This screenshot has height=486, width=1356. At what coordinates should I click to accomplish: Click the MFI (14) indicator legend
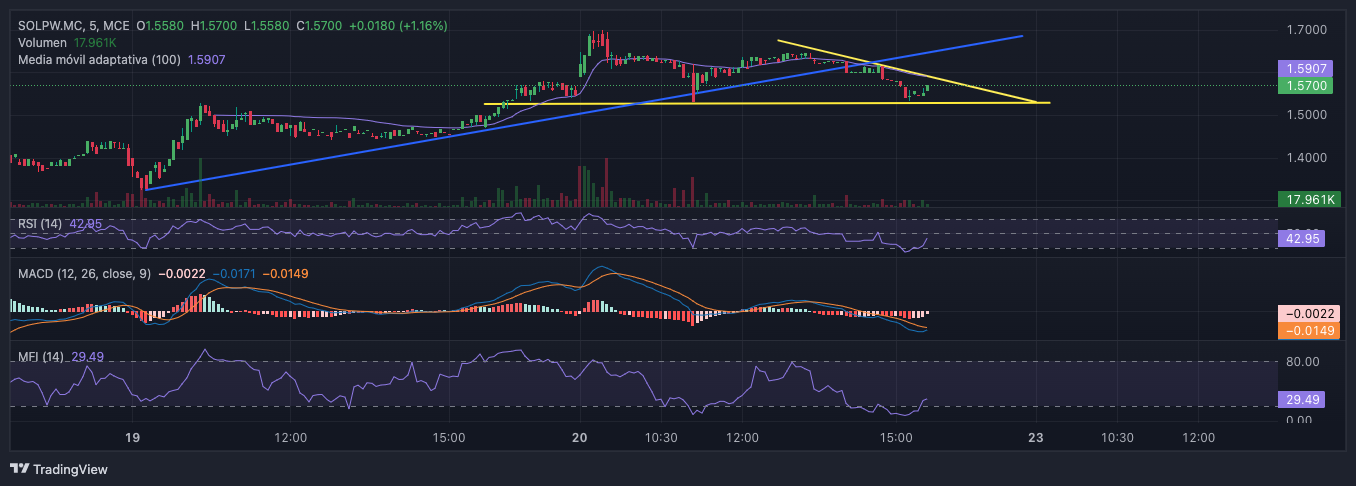click(41, 356)
